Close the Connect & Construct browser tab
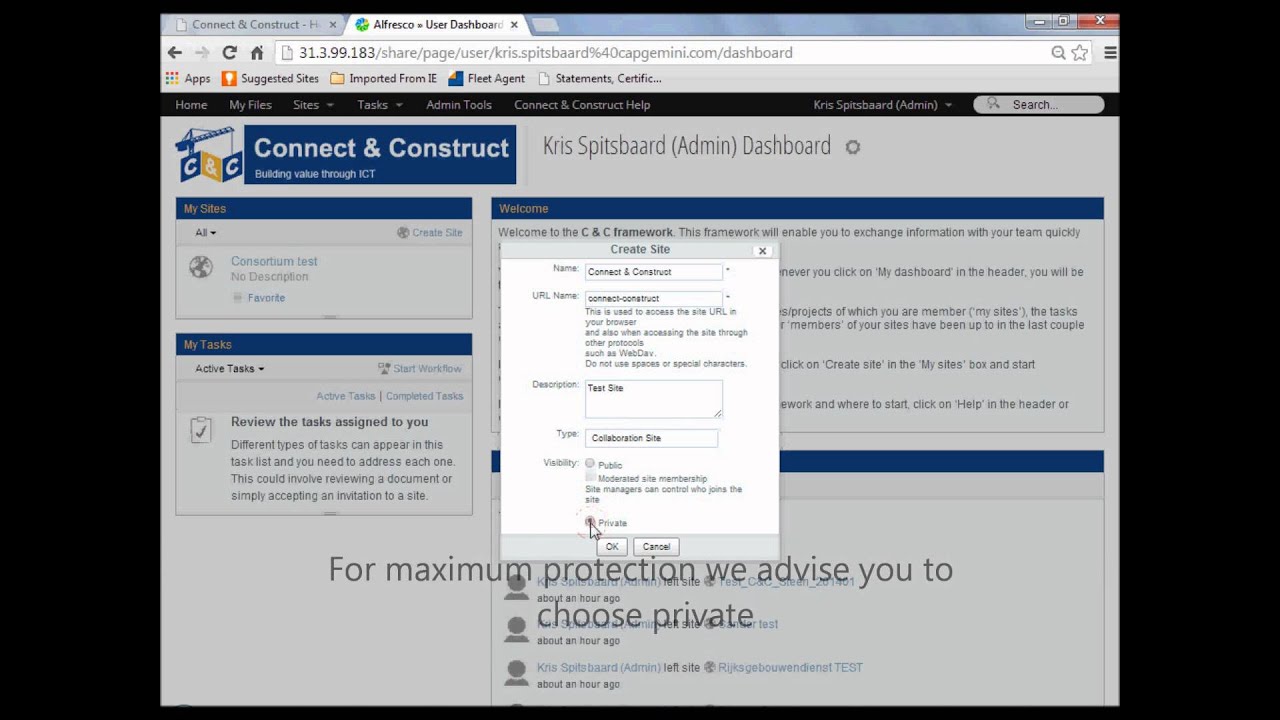 [332, 25]
